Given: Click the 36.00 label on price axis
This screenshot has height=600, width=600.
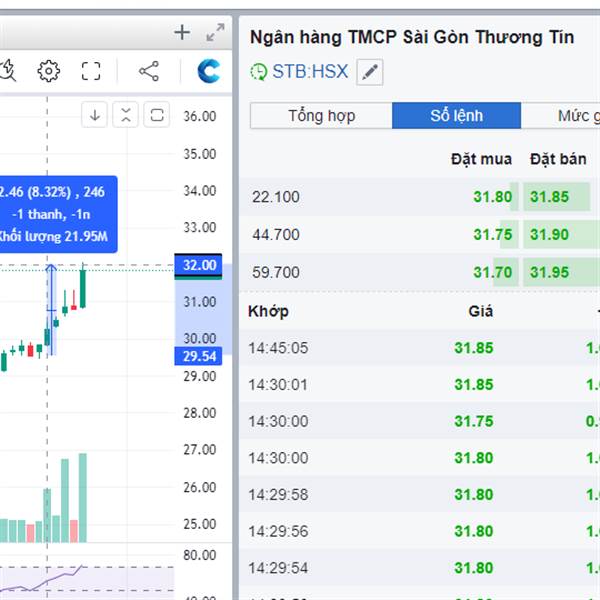Looking at the screenshot, I should click(x=199, y=116).
